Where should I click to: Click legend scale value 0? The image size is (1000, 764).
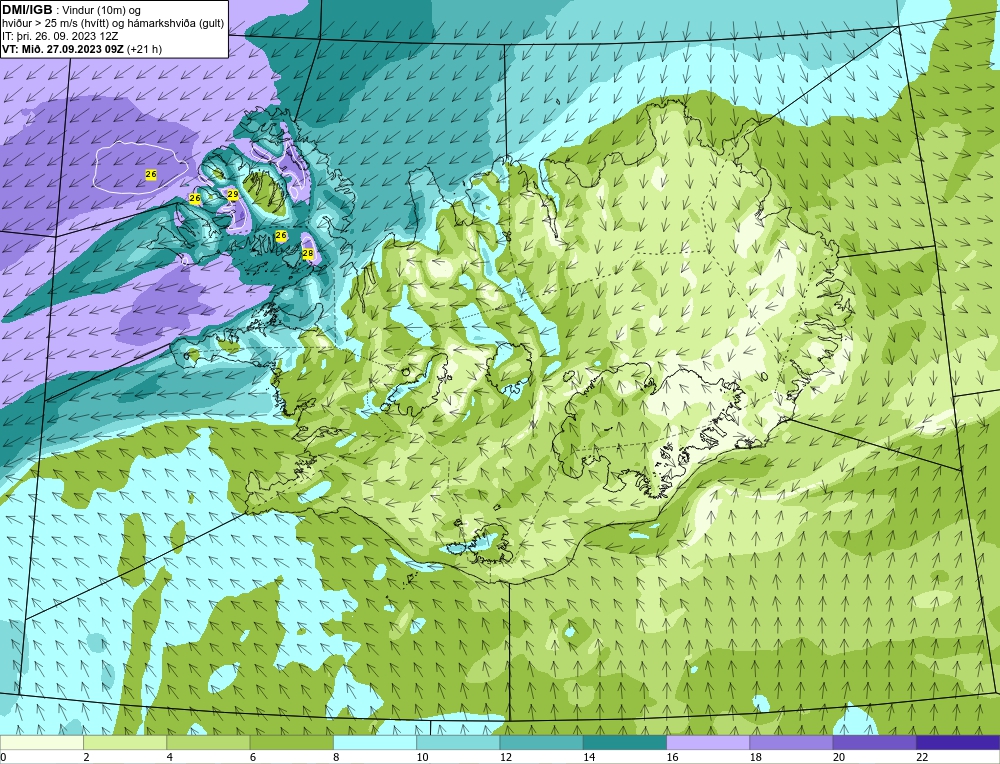(x=3, y=757)
